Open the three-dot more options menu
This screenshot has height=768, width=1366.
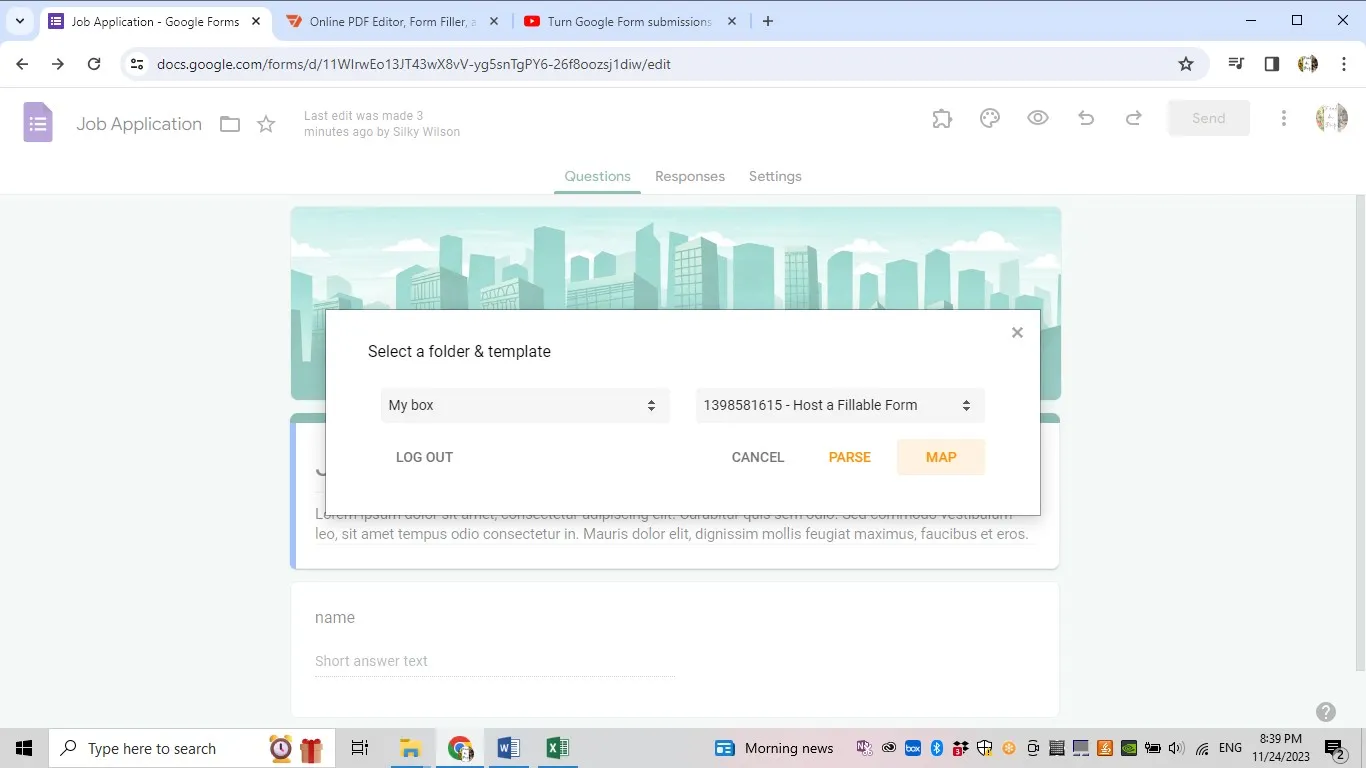pos(1283,117)
